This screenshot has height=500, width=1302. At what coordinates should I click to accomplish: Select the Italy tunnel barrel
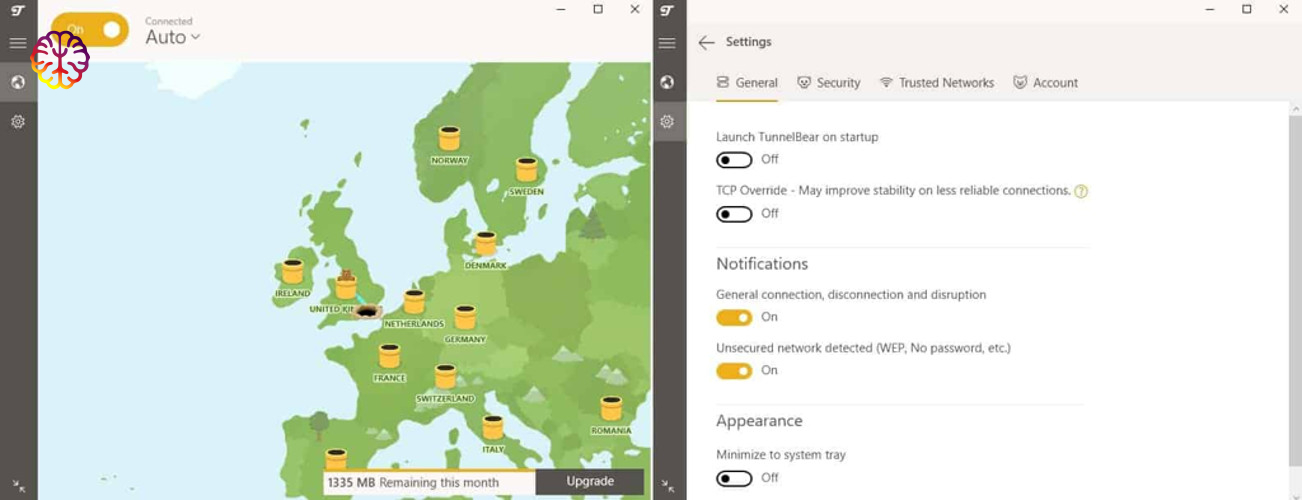click(x=493, y=428)
